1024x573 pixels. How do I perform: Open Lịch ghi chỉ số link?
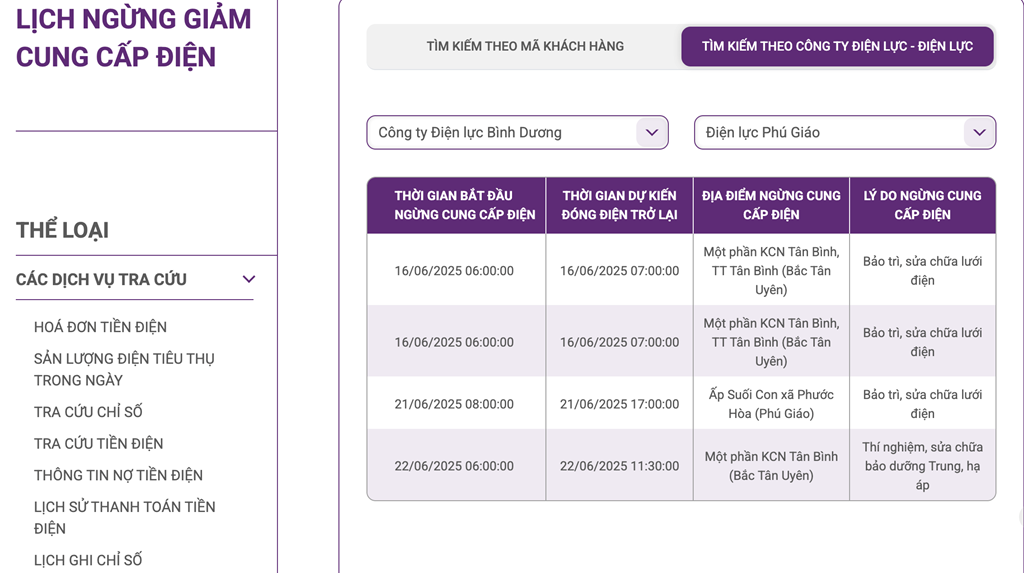[88, 560]
